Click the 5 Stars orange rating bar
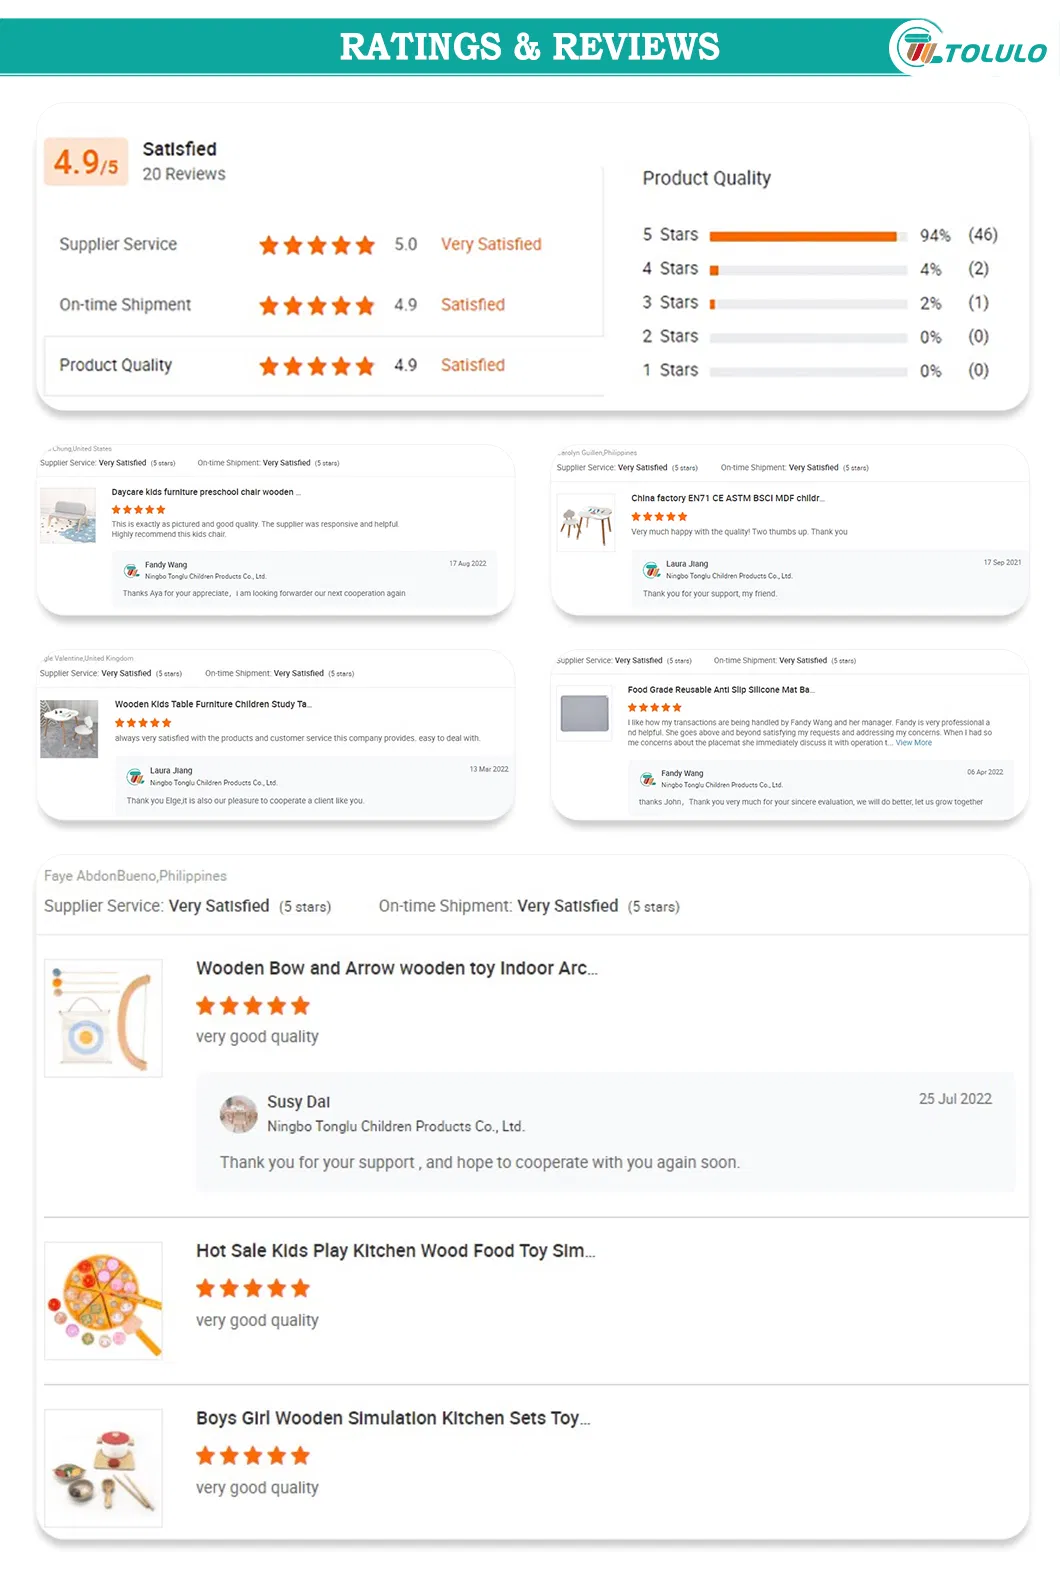The width and height of the screenshot is (1060, 1574). point(803,236)
